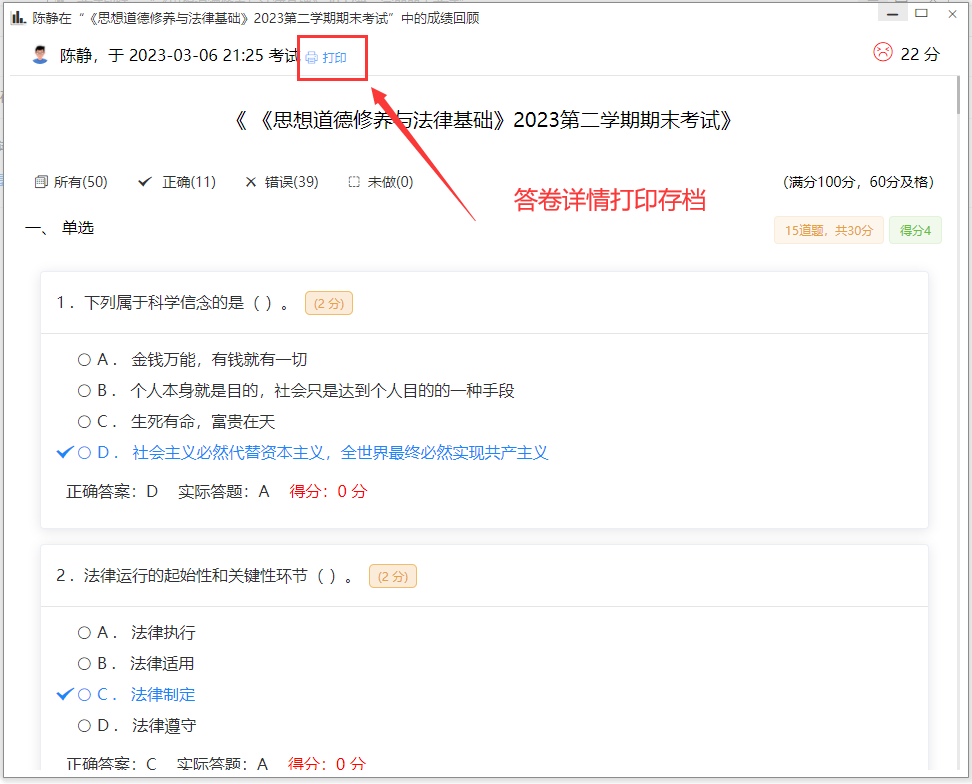Click the print icon next to 打印
Screen dimensions: 972x784
tap(313, 57)
